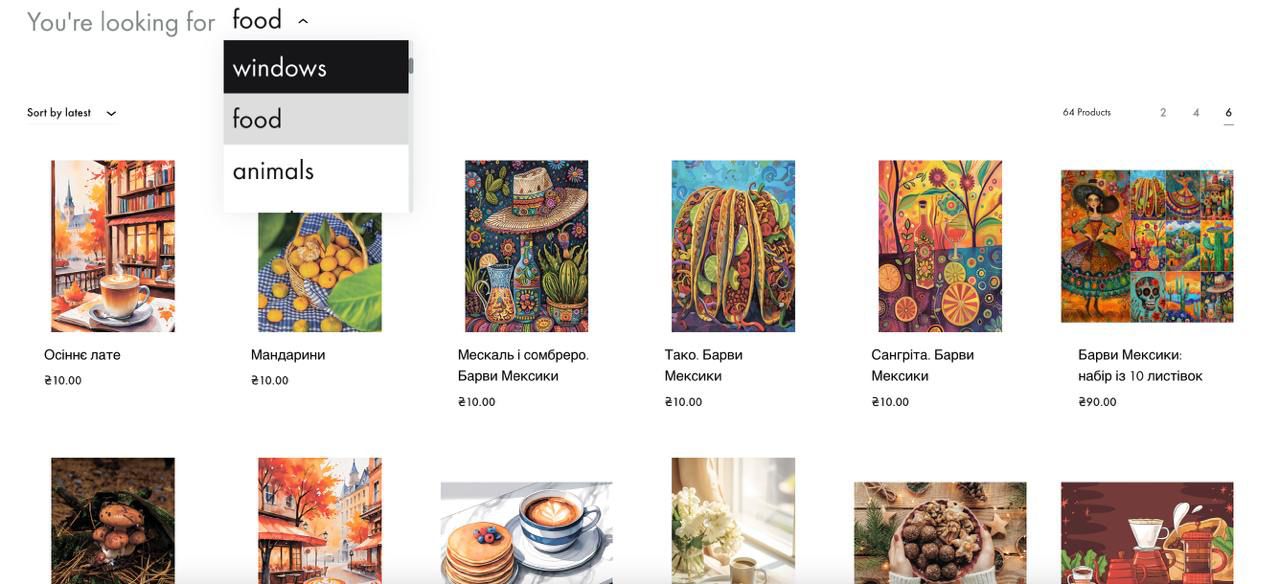Image resolution: width=1280 pixels, height=584 pixels.
Task: View the Мескаль і сомбреро postcard image
Action: point(526,246)
